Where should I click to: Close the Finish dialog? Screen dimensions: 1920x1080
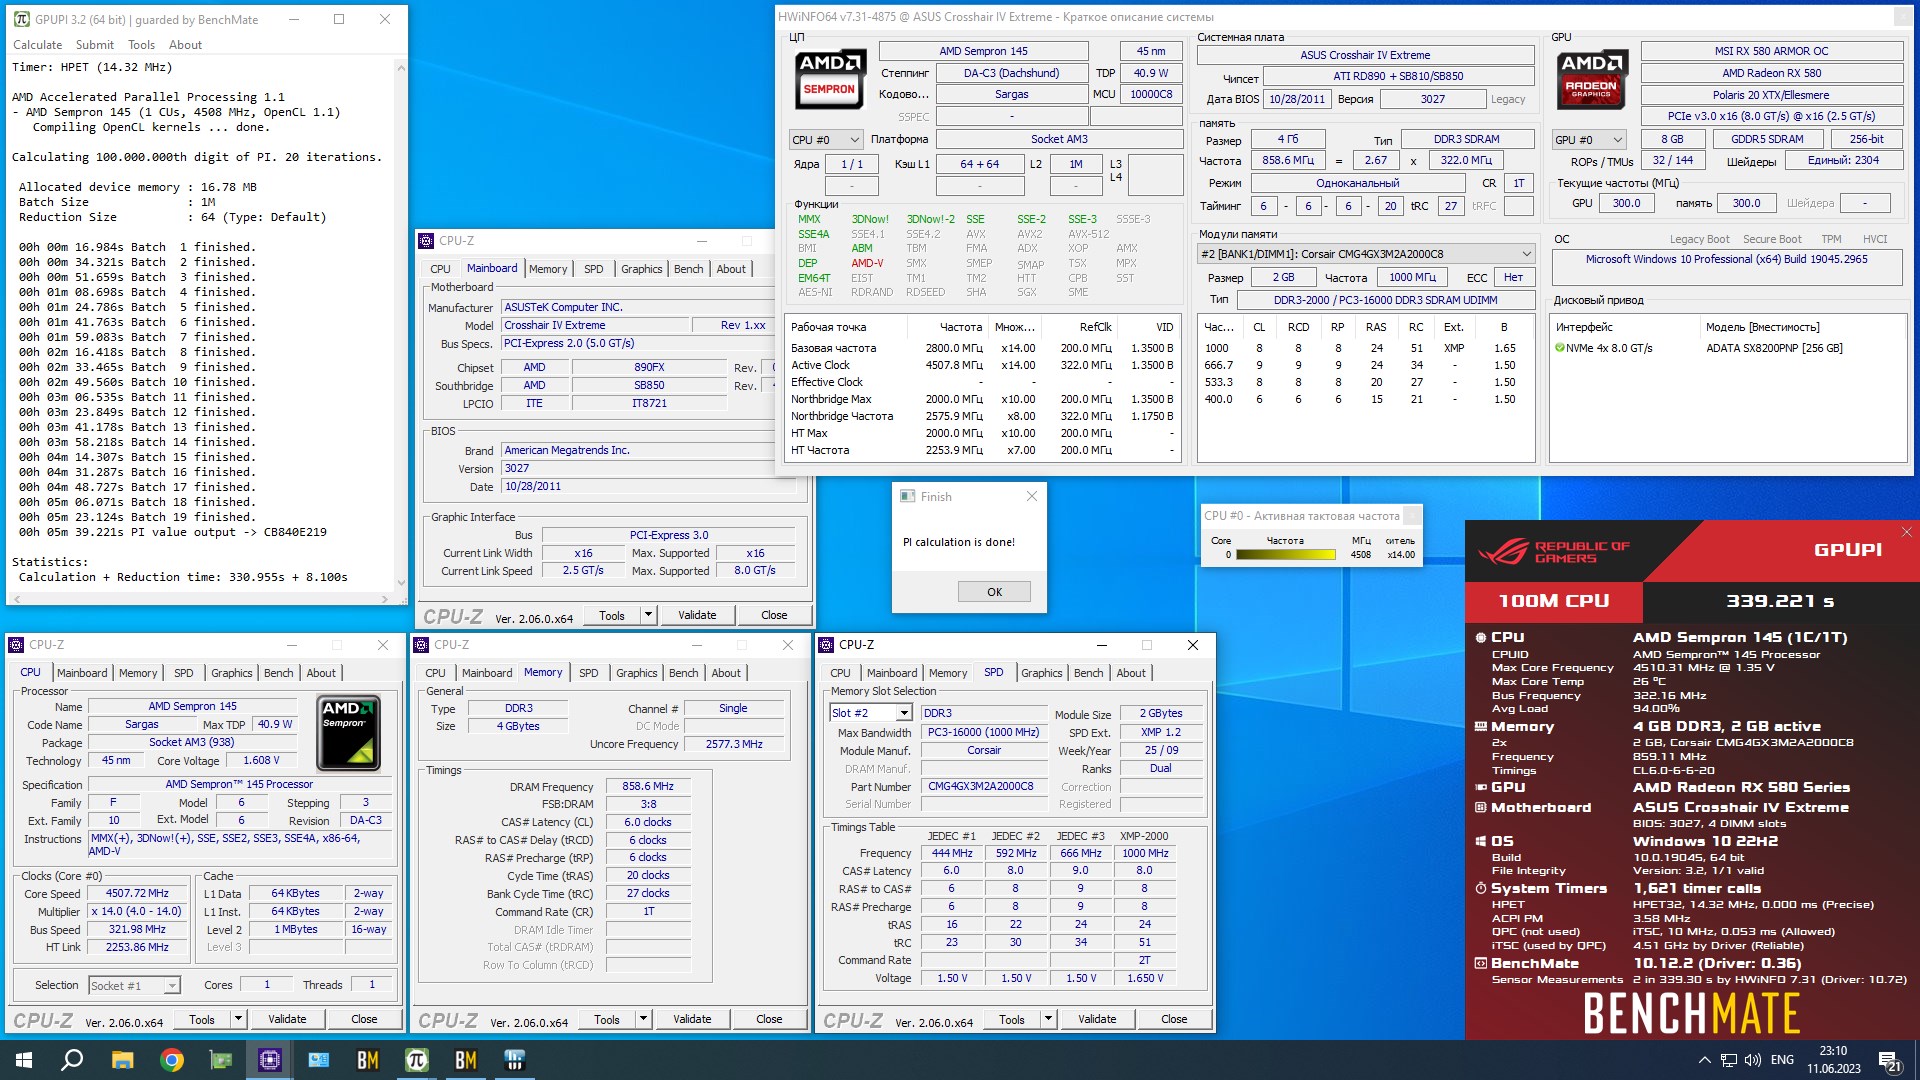[1032, 496]
